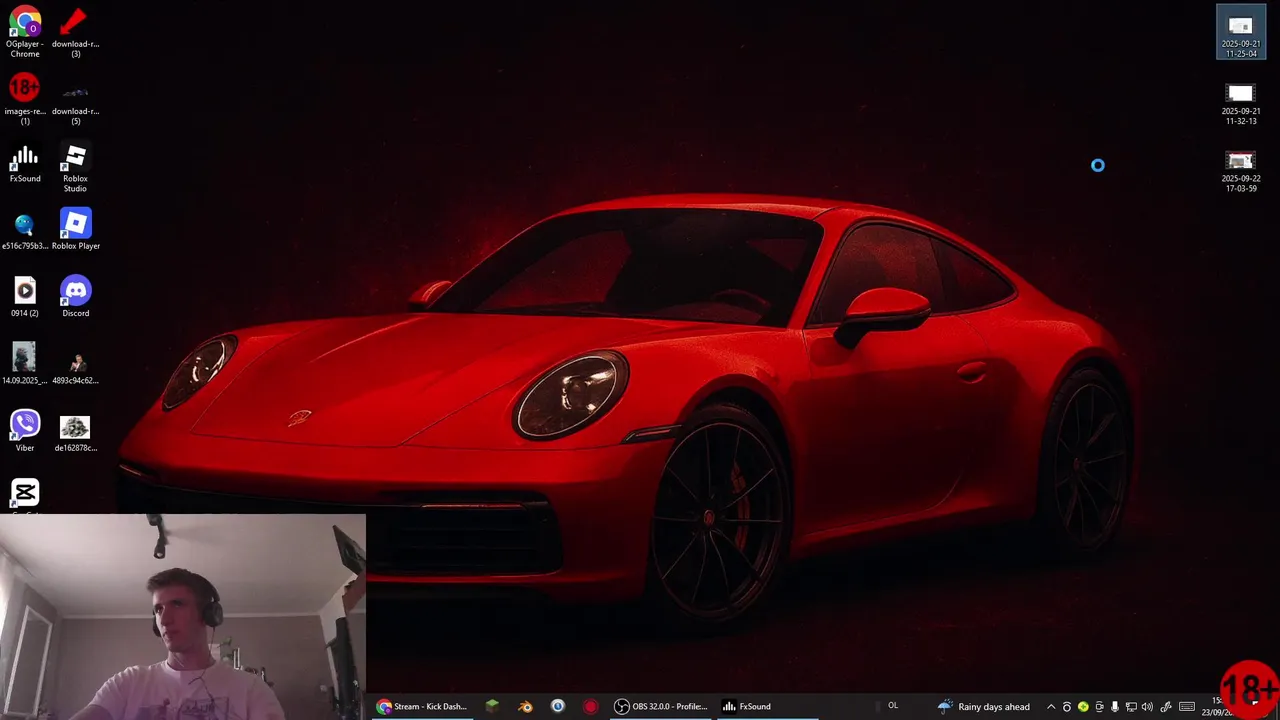Image resolution: width=1280 pixels, height=720 pixels.
Task: Open the red record taskbar app
Action: coord(590,706)
